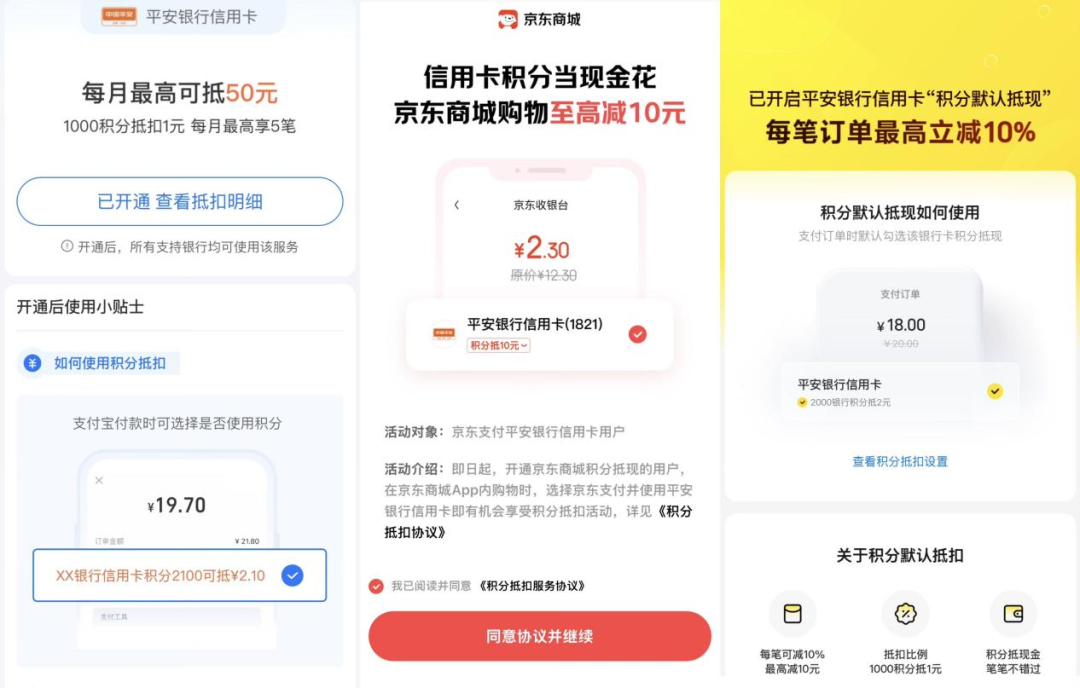Click the back arrow in 京东收银台 mockup
1080x688 pixels.
[x=457, y=205]
